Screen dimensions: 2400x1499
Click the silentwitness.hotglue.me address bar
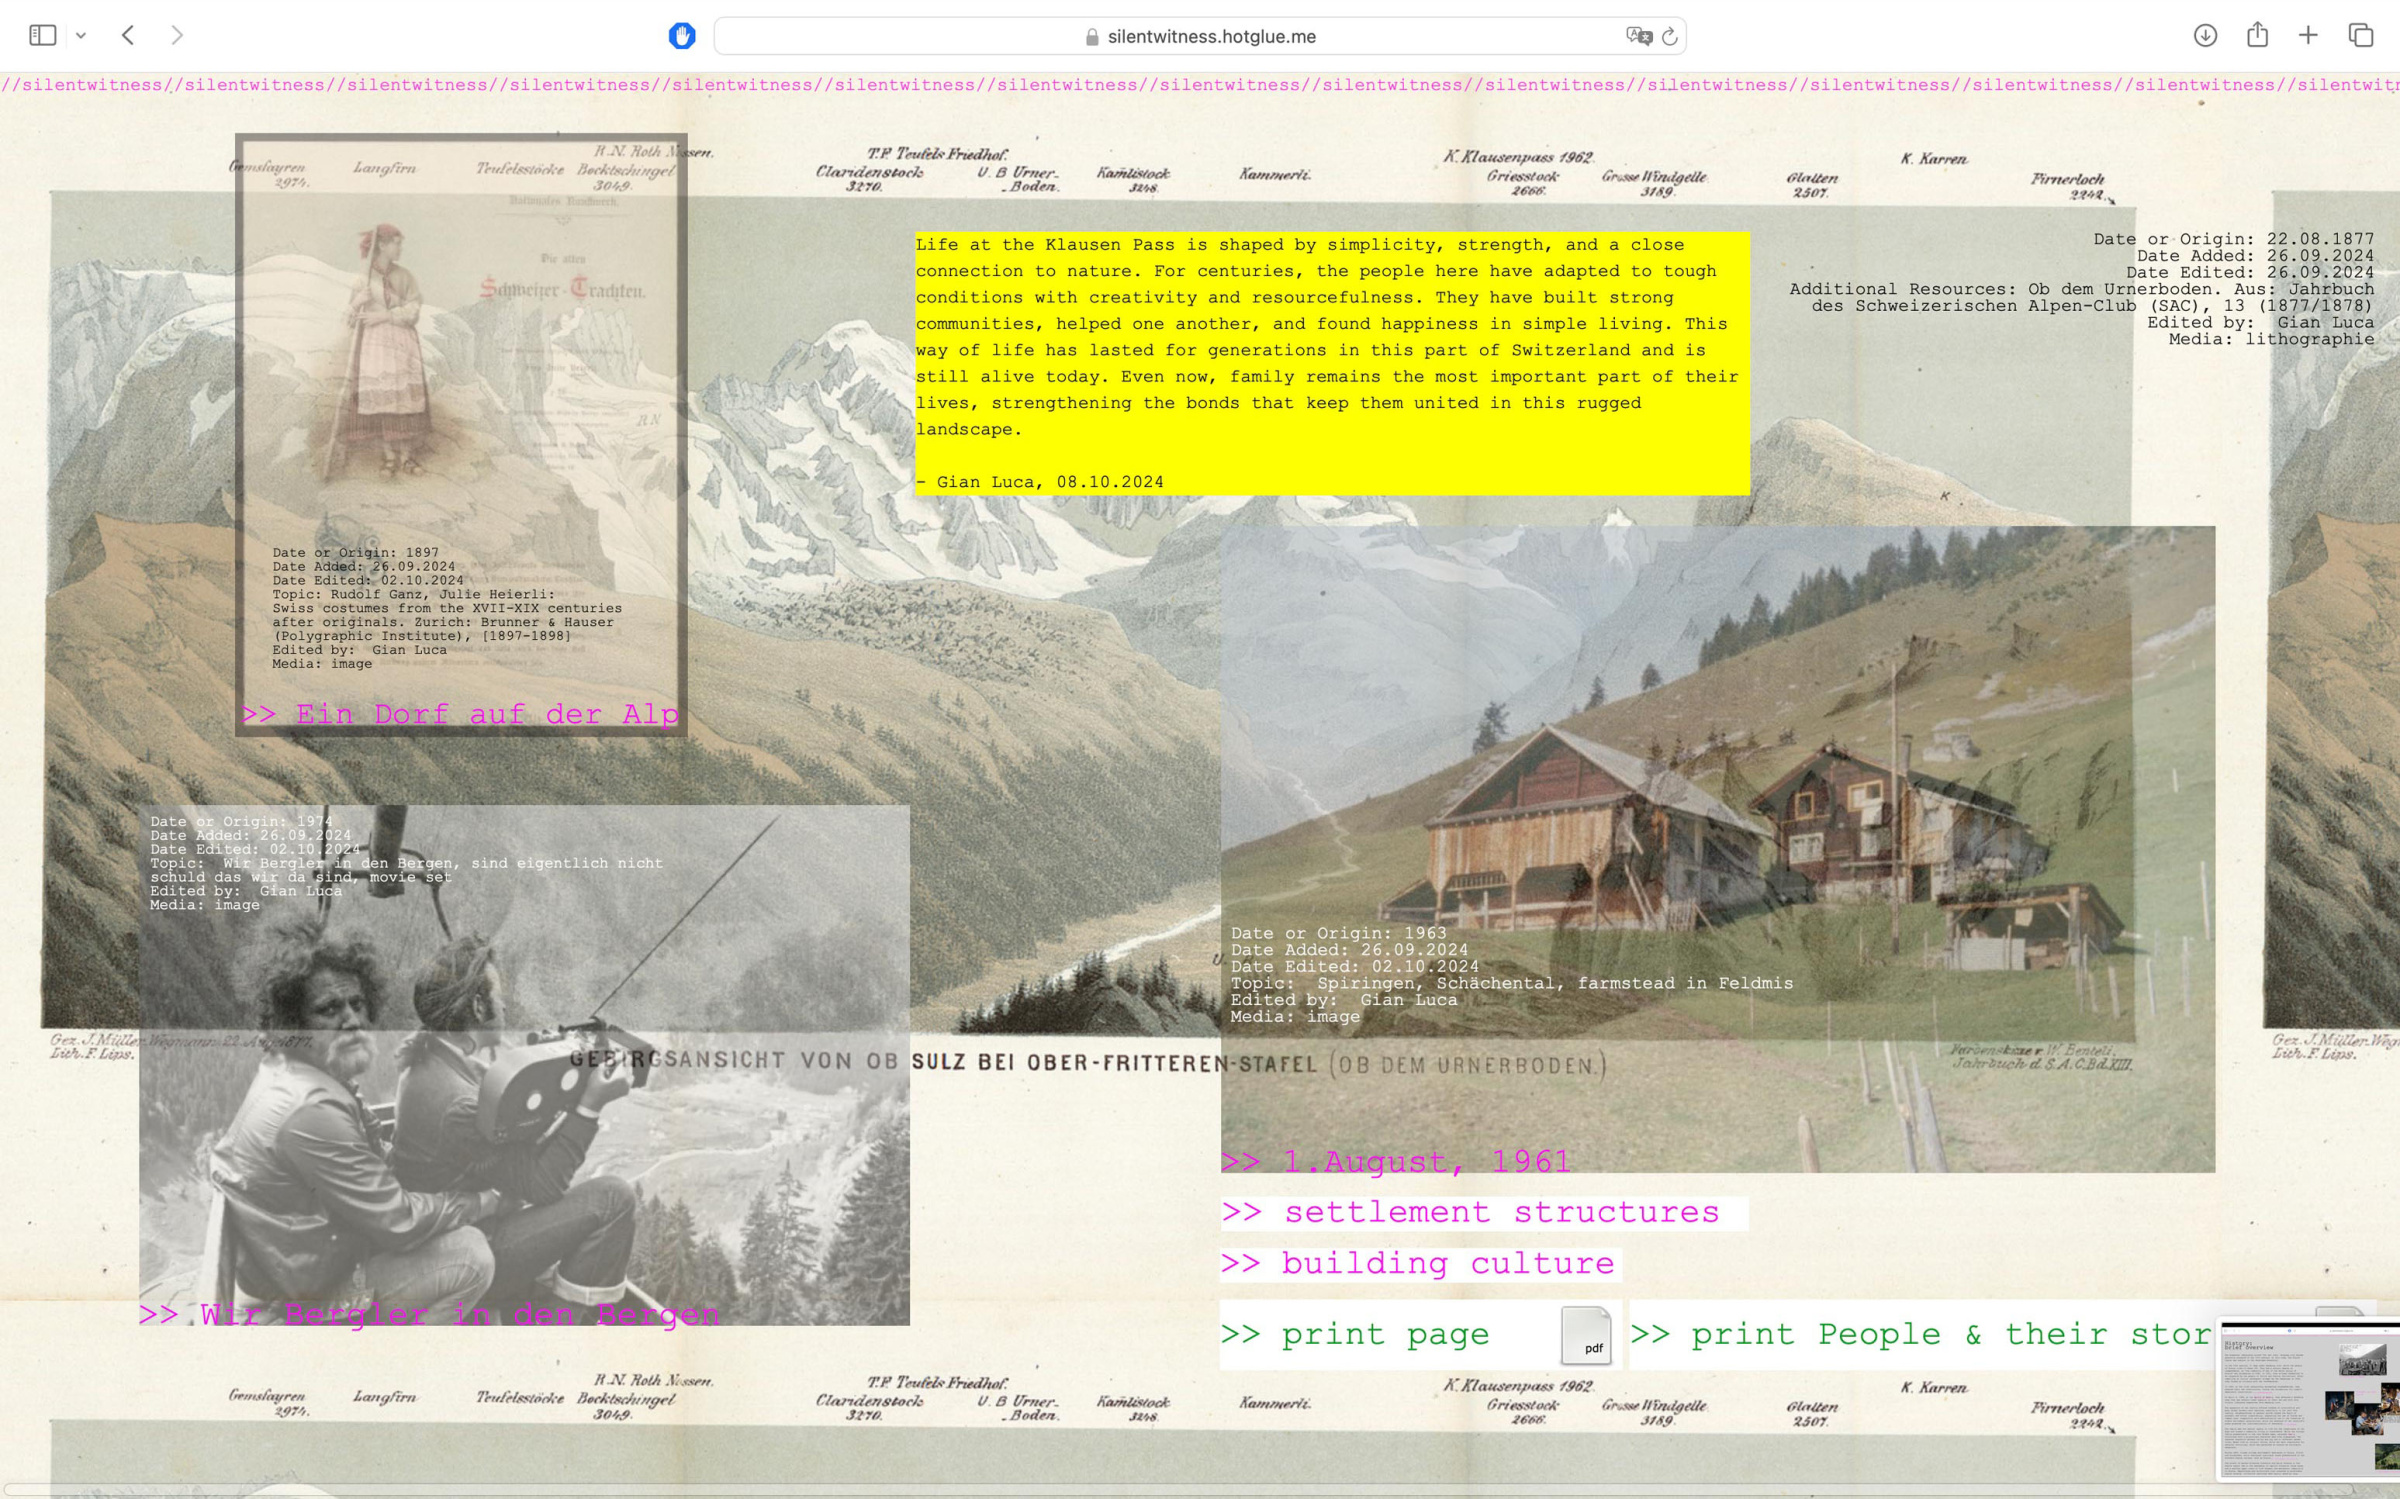[x=1200, y=36]
